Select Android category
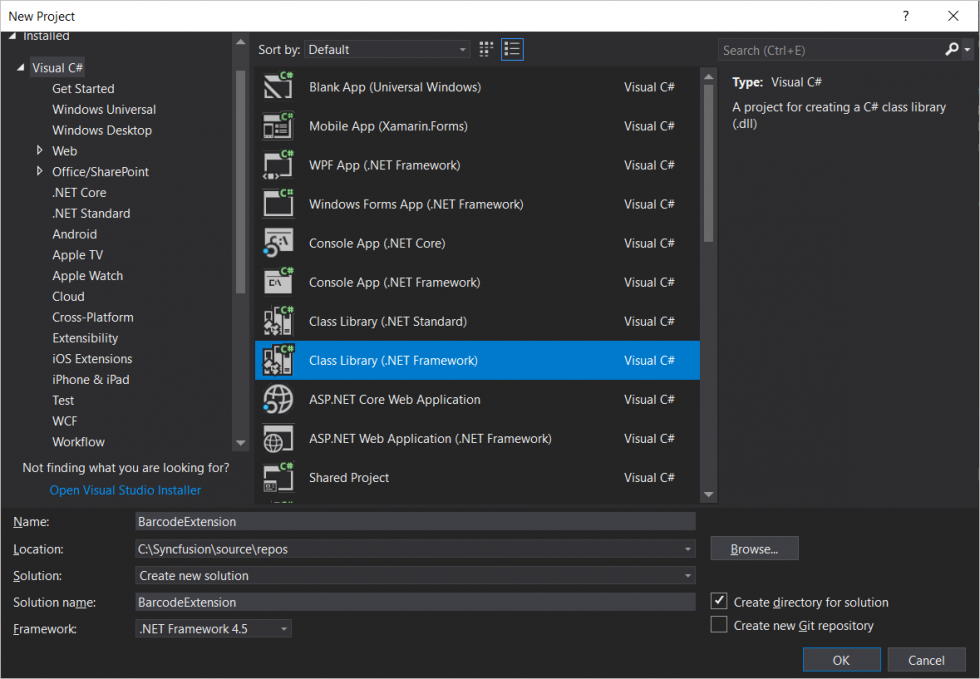This screenshot has height=679, width=980. pyautogui.click(x=74, y=234)
